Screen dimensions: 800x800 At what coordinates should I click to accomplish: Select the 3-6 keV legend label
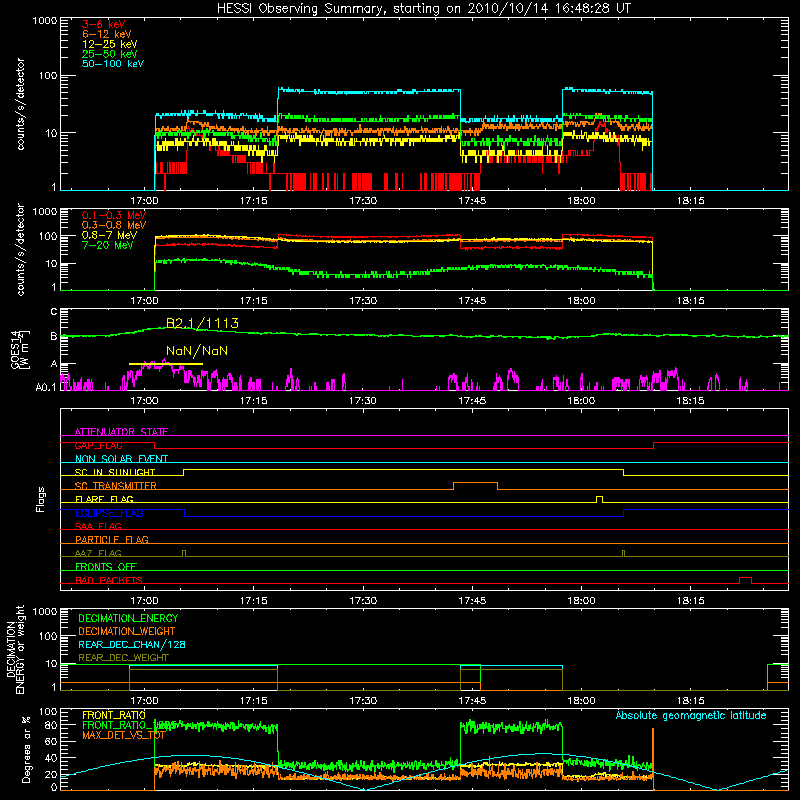103,24
